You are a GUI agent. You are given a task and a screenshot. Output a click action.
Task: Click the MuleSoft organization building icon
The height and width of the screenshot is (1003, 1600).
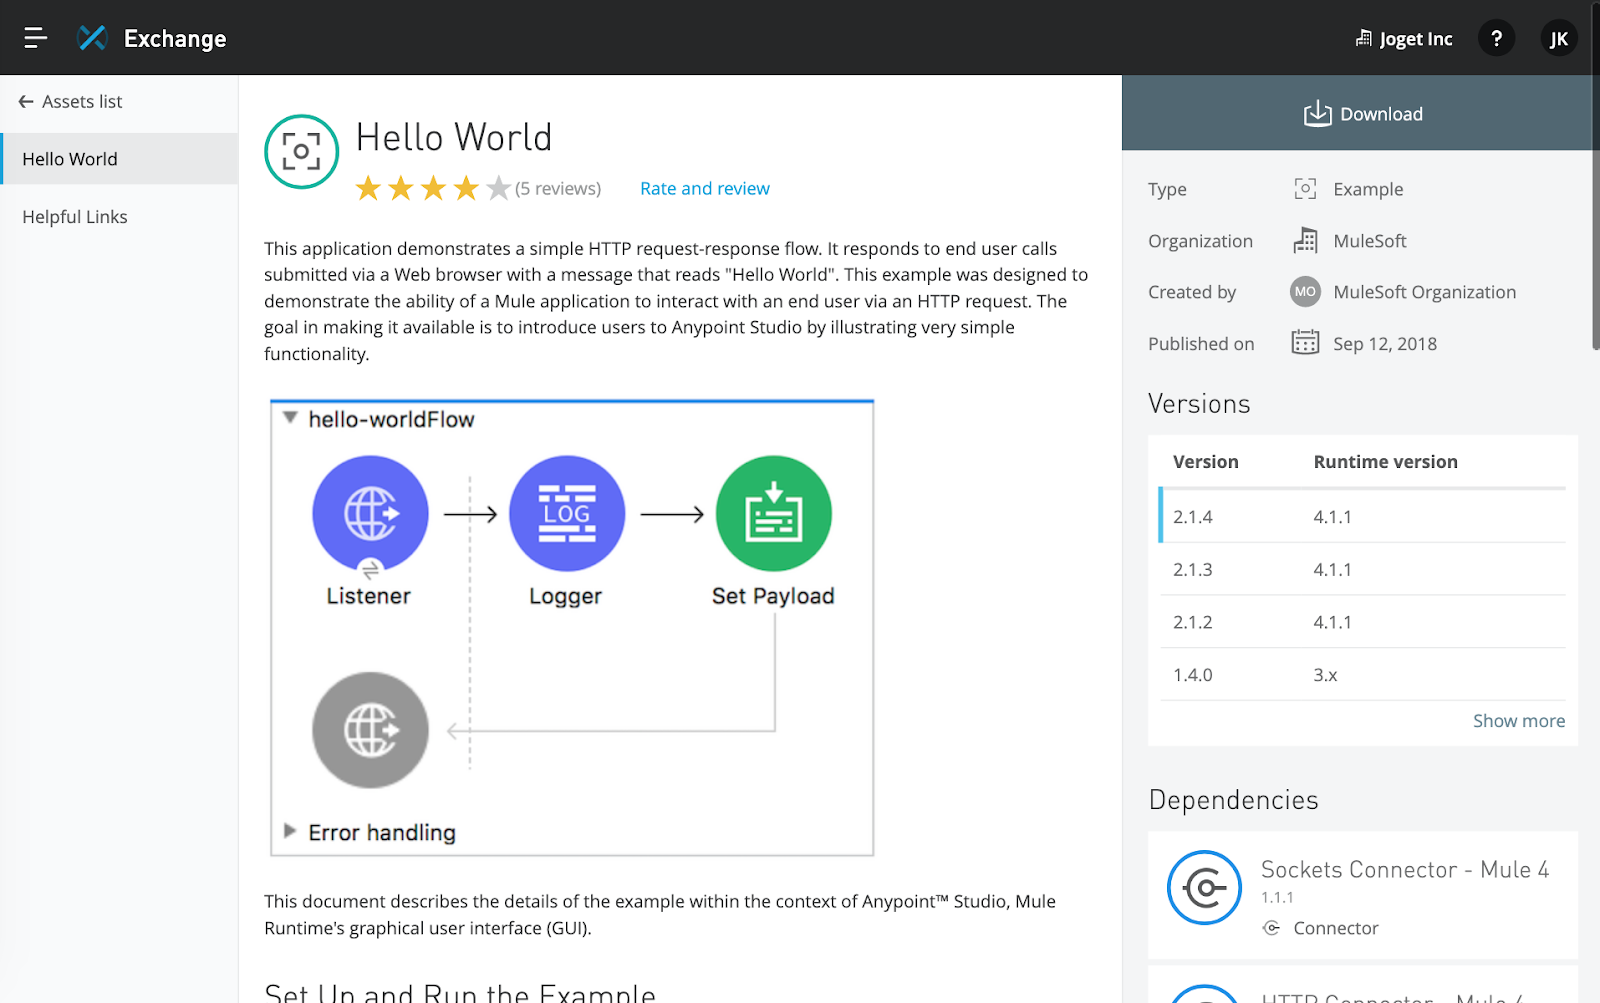(1305, 240)
